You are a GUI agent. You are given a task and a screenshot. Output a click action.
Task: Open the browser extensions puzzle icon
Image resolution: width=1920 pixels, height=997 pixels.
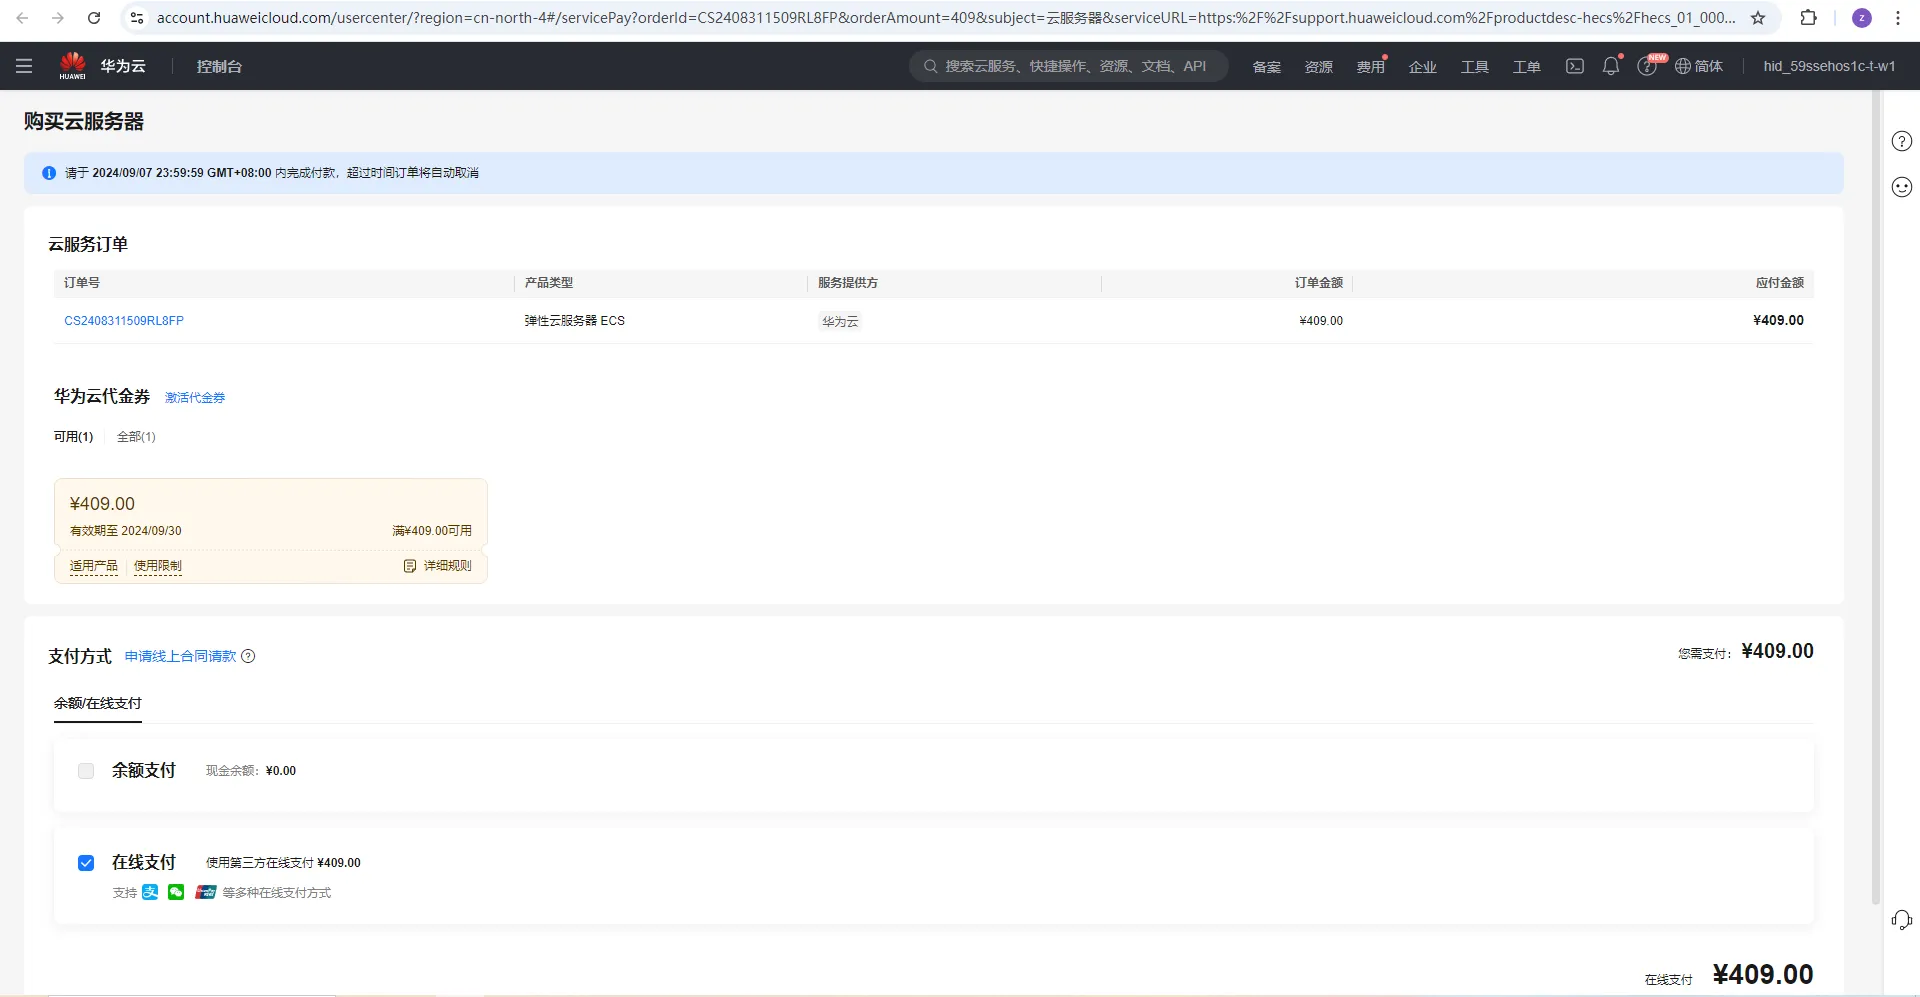[x=1808, y=18]
